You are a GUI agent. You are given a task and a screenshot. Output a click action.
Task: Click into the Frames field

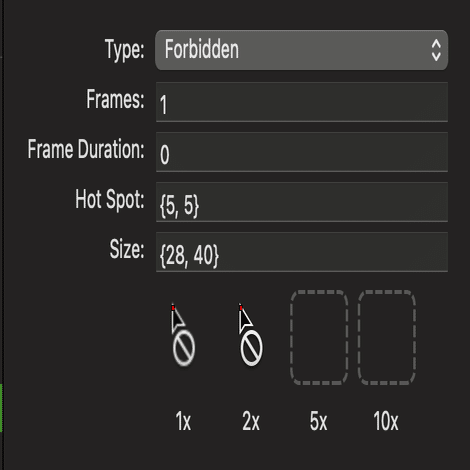pyautogui.click(x=302, y=102)
